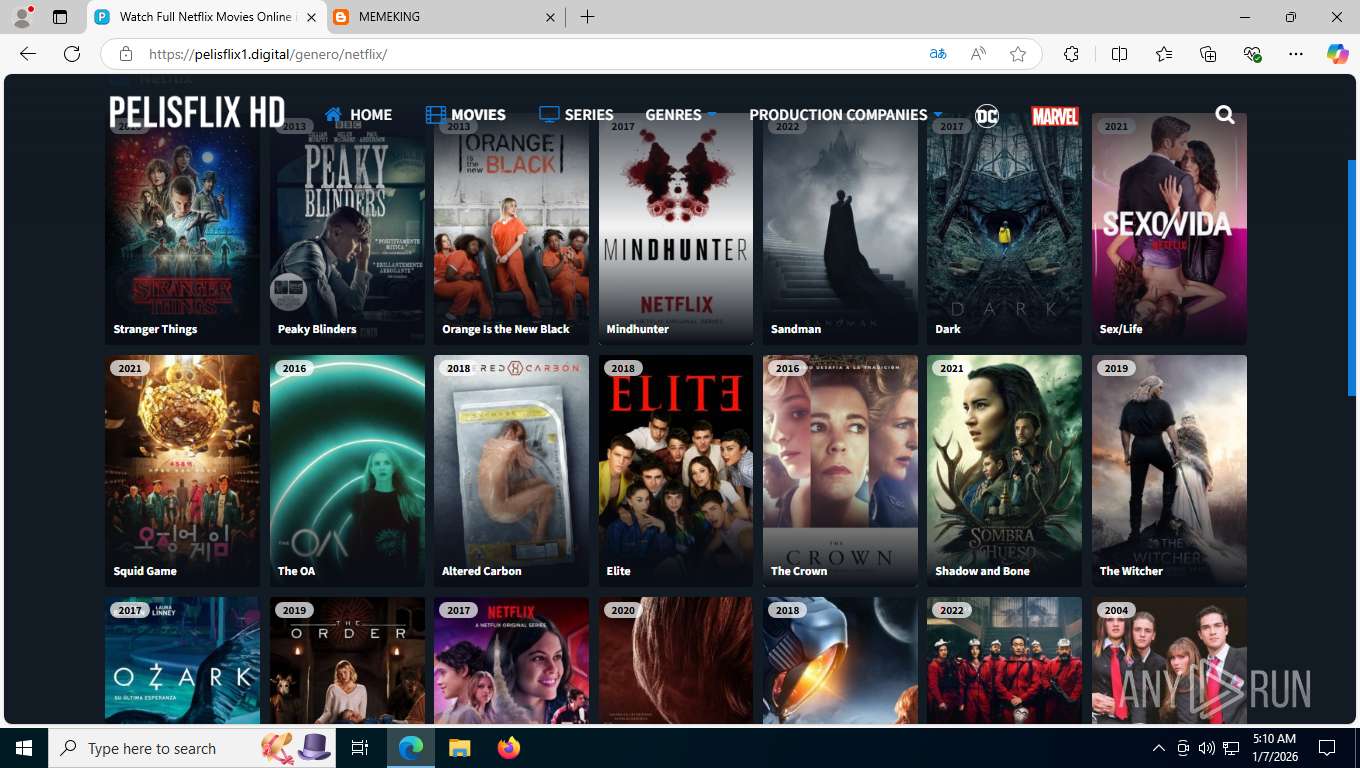Open Collections icon in toolbar
The height and width of the screenshot is (768, 1360).
coord(1208,54)
